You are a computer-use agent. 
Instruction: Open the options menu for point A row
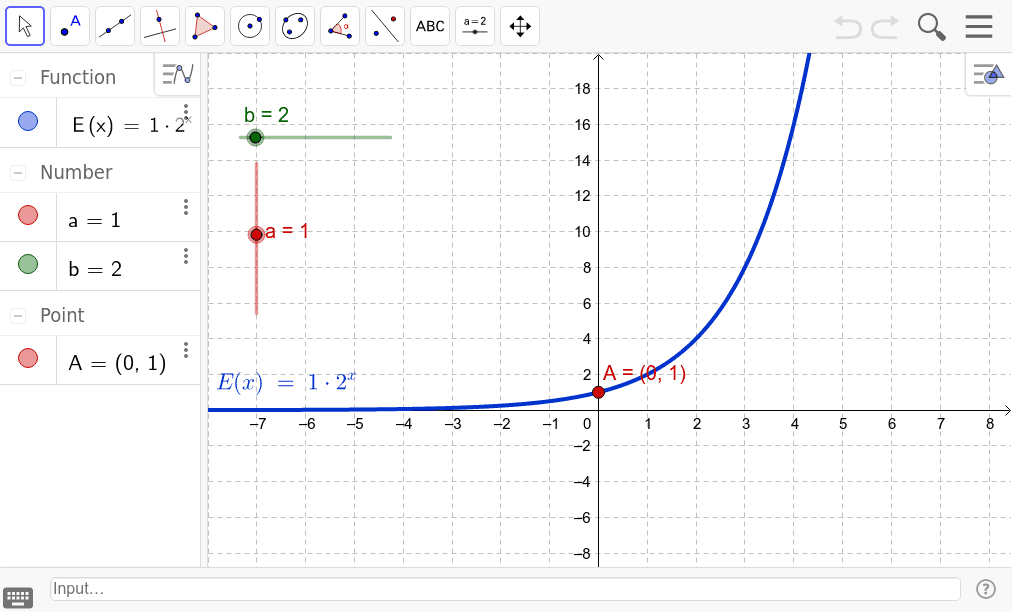click(x=186, y=350)
